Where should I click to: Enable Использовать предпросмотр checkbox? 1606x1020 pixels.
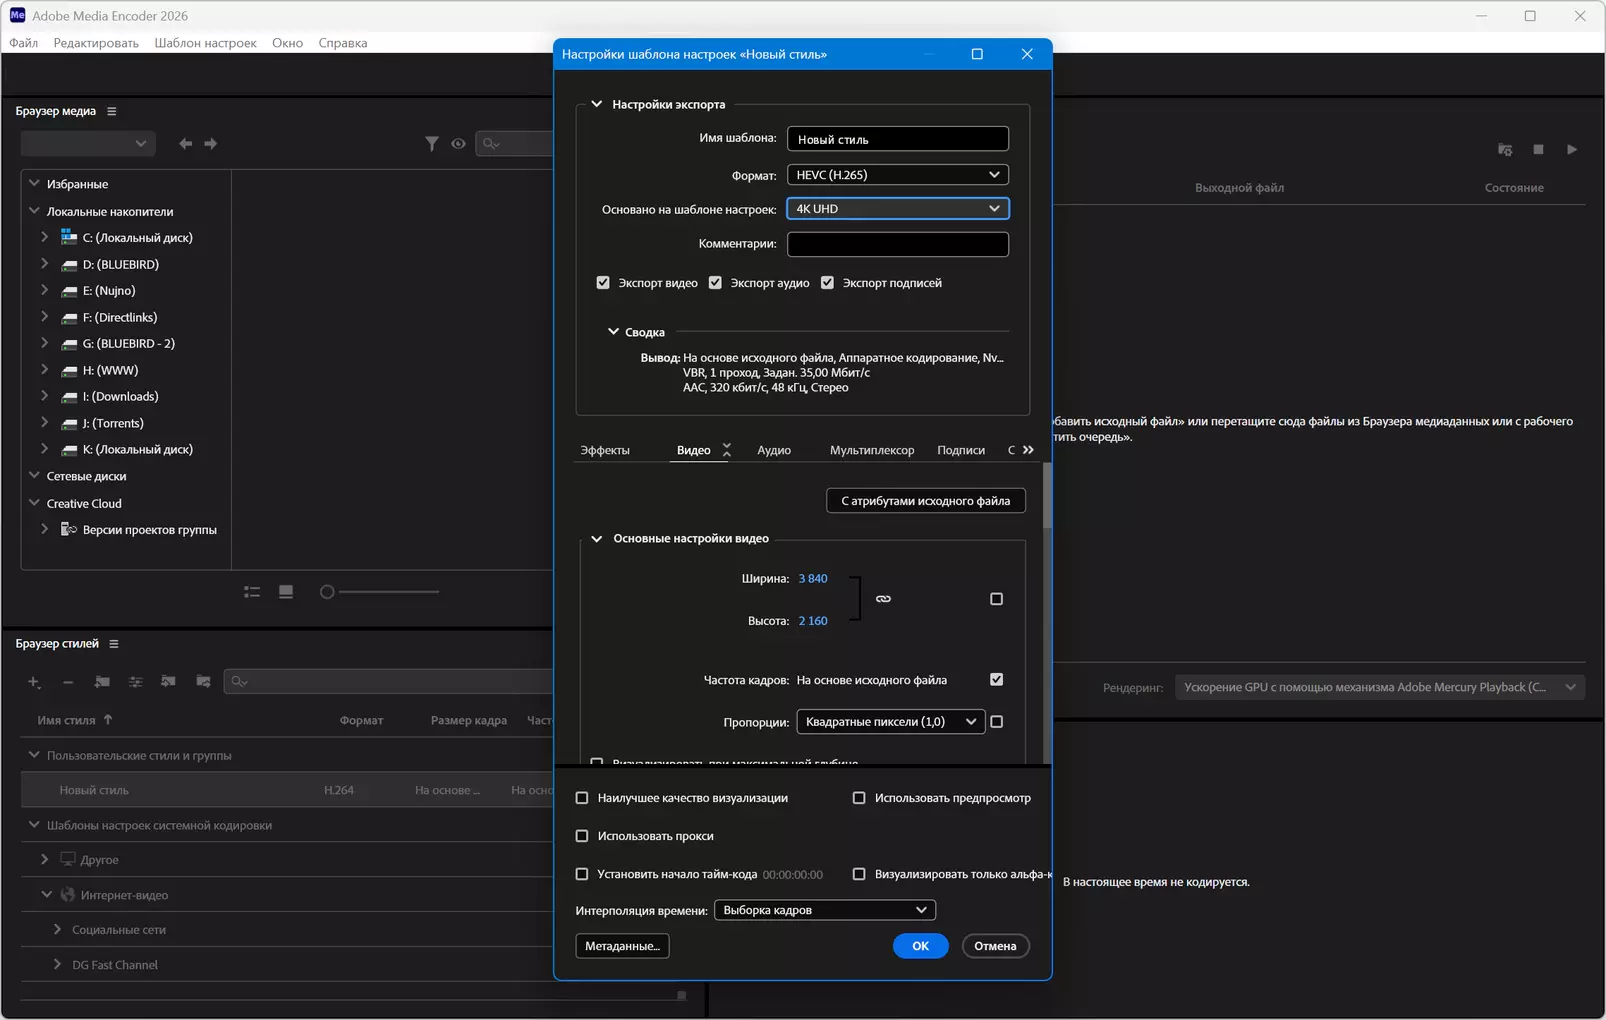coord(859,798)
